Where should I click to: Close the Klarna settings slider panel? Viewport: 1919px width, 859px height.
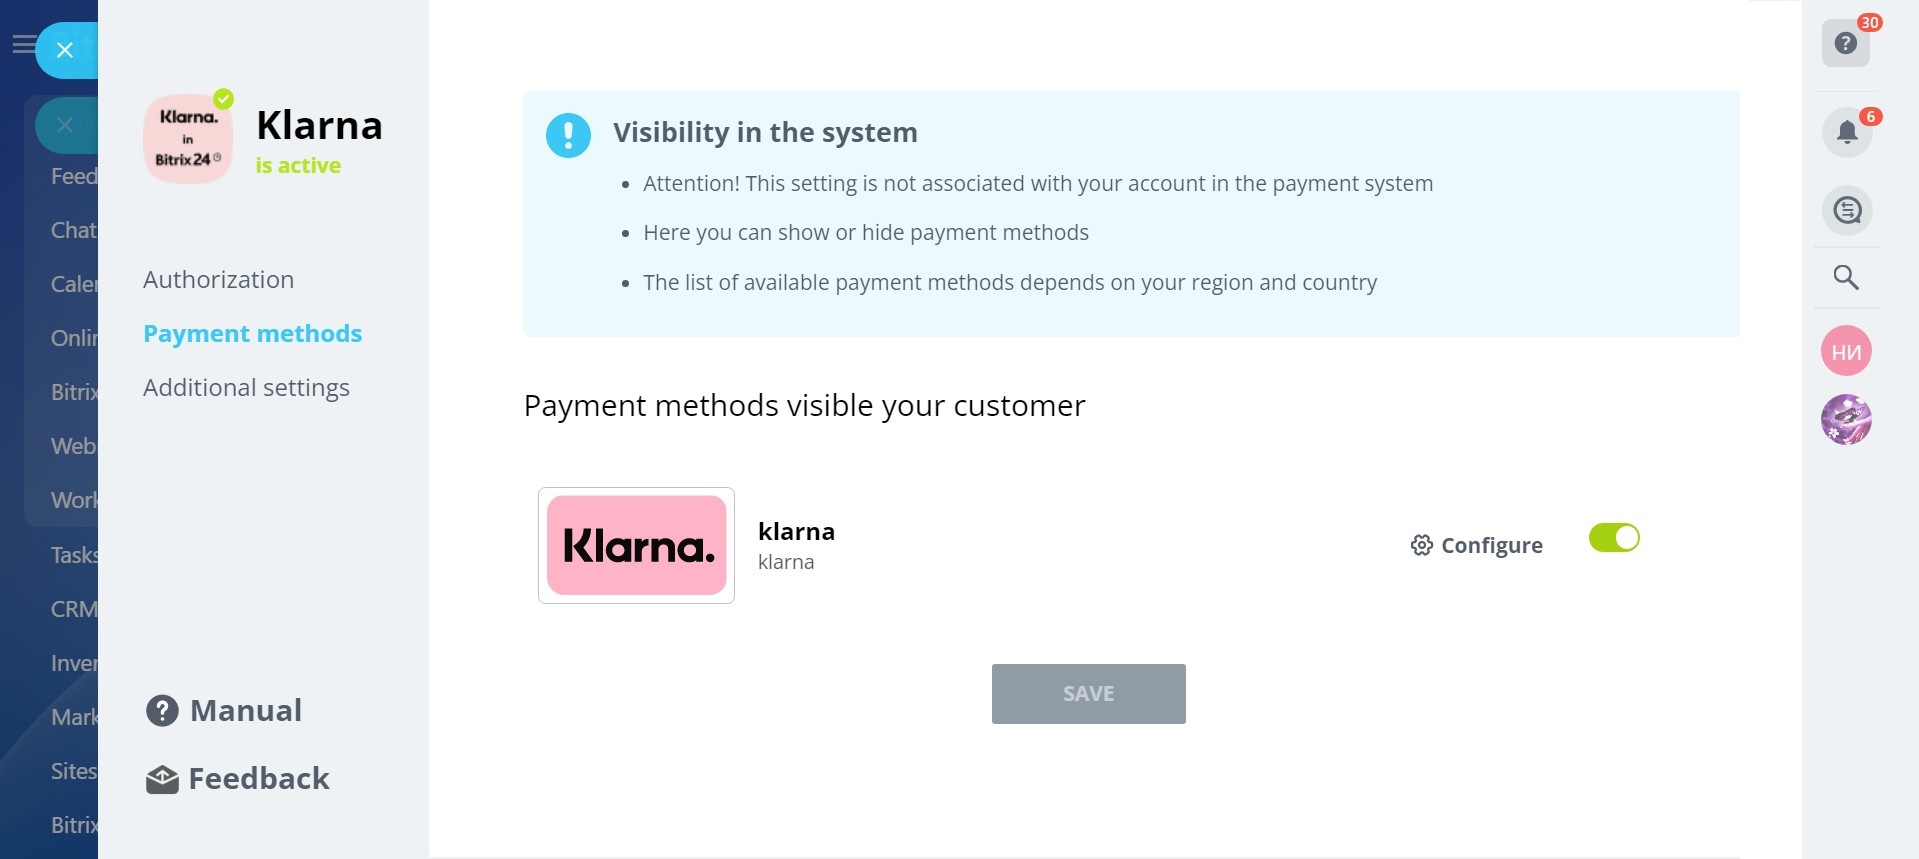pyautogui.click(x=65, y=50)
